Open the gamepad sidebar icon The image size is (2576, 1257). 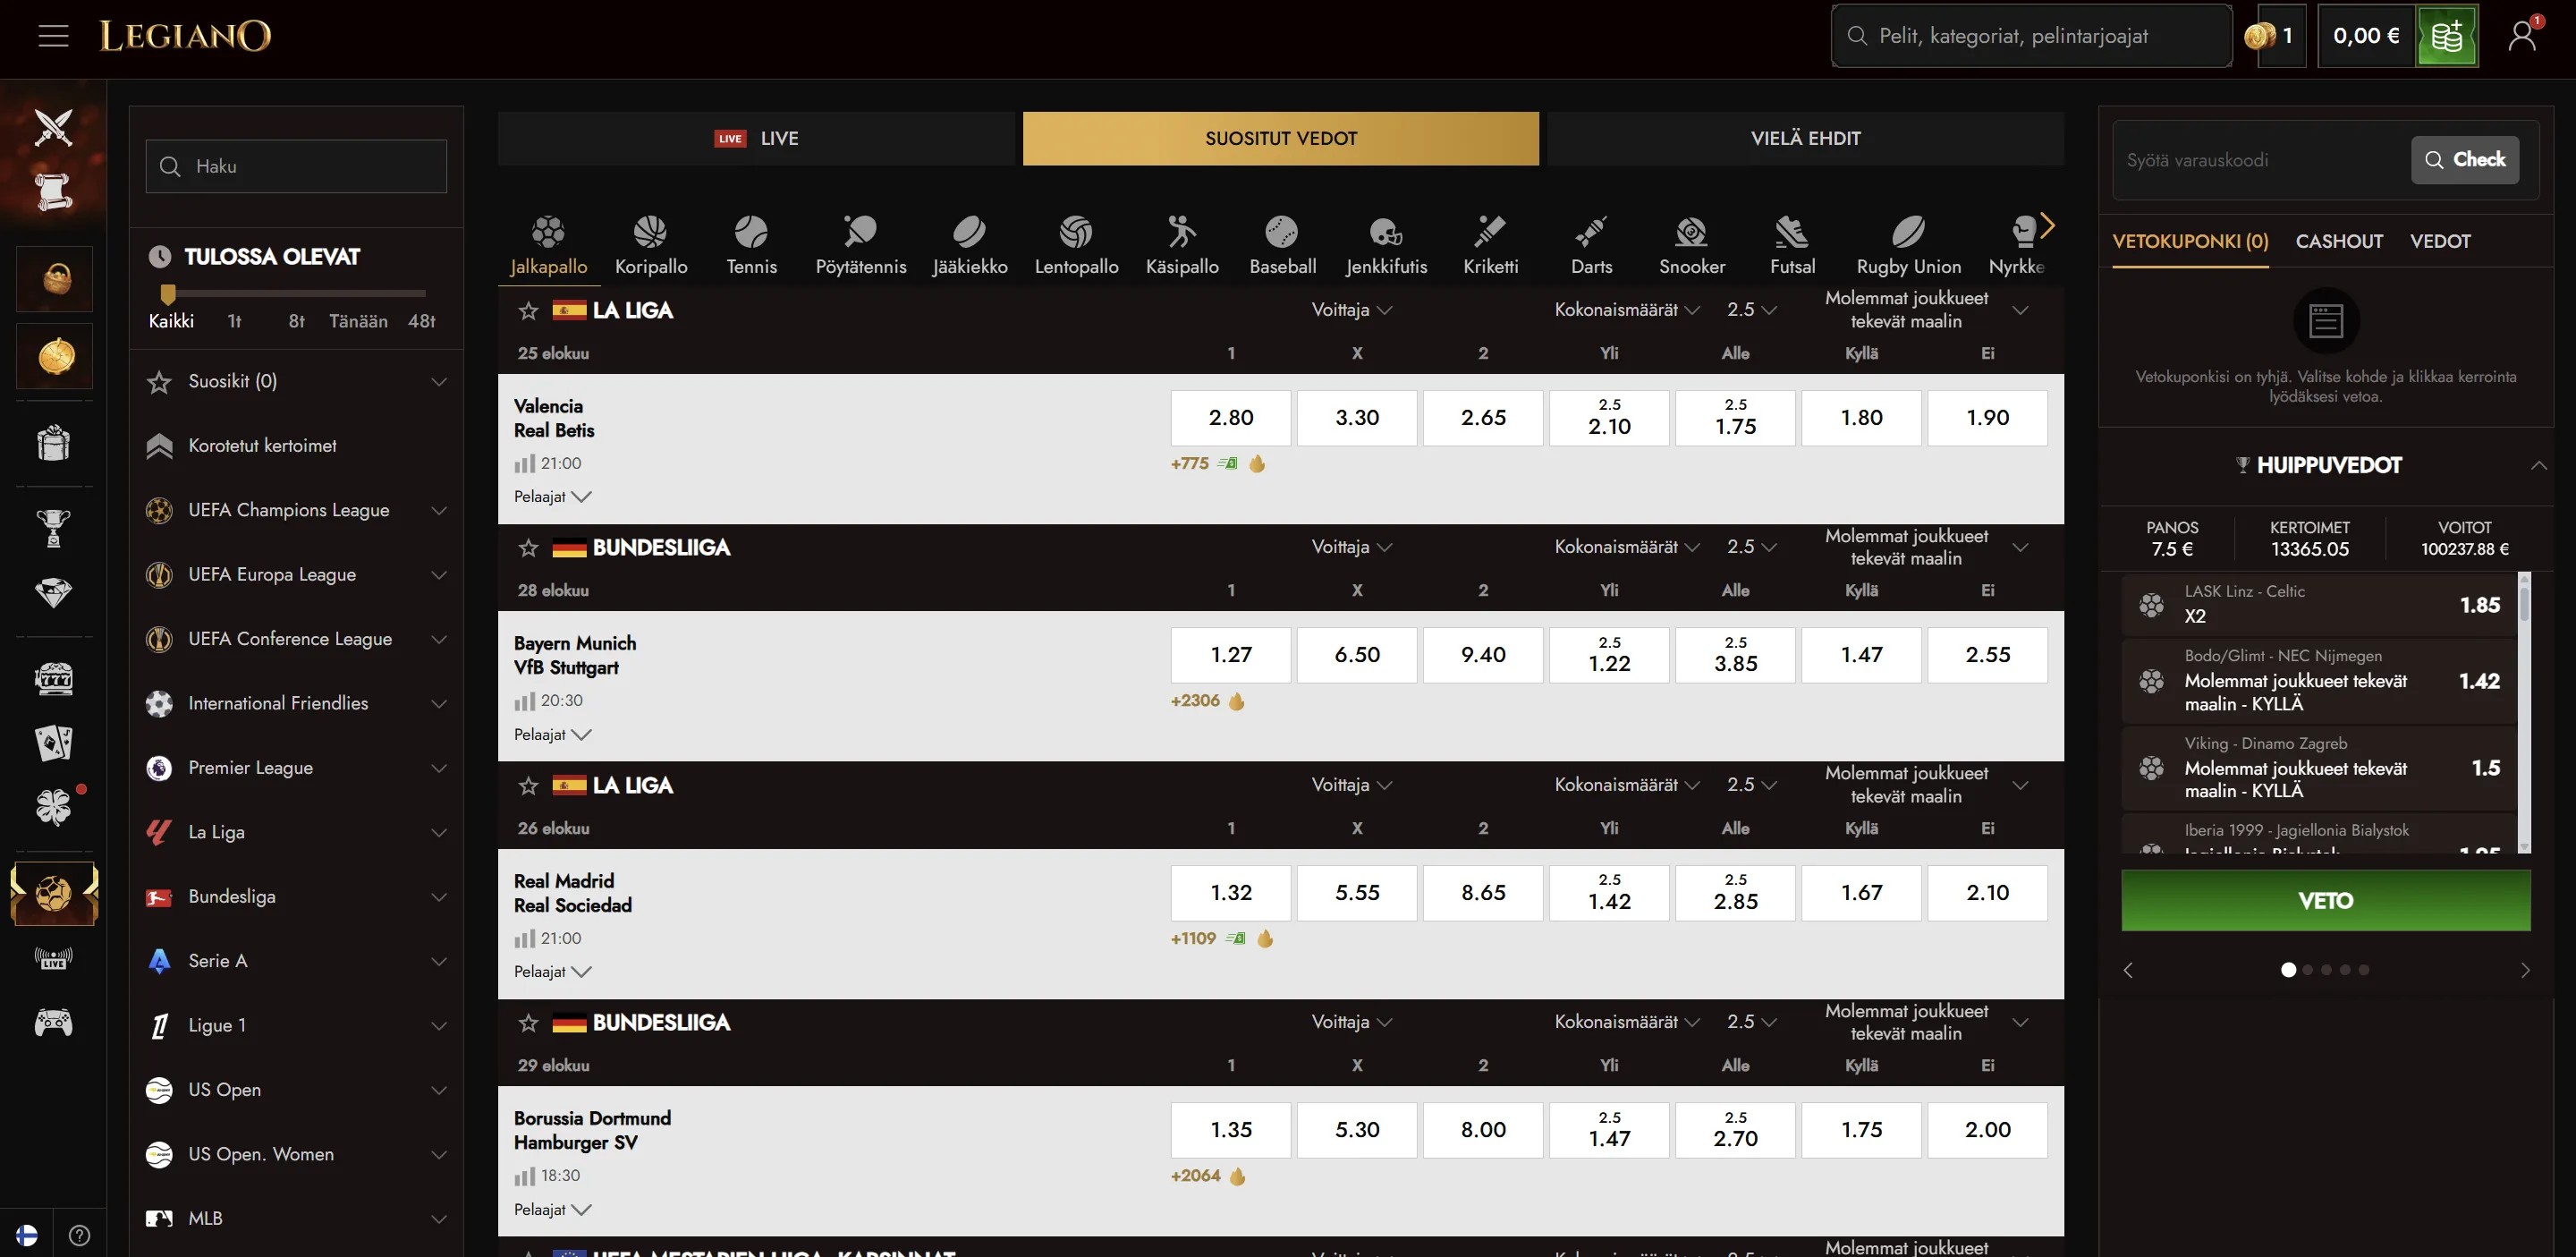[x=53, y=1022]
